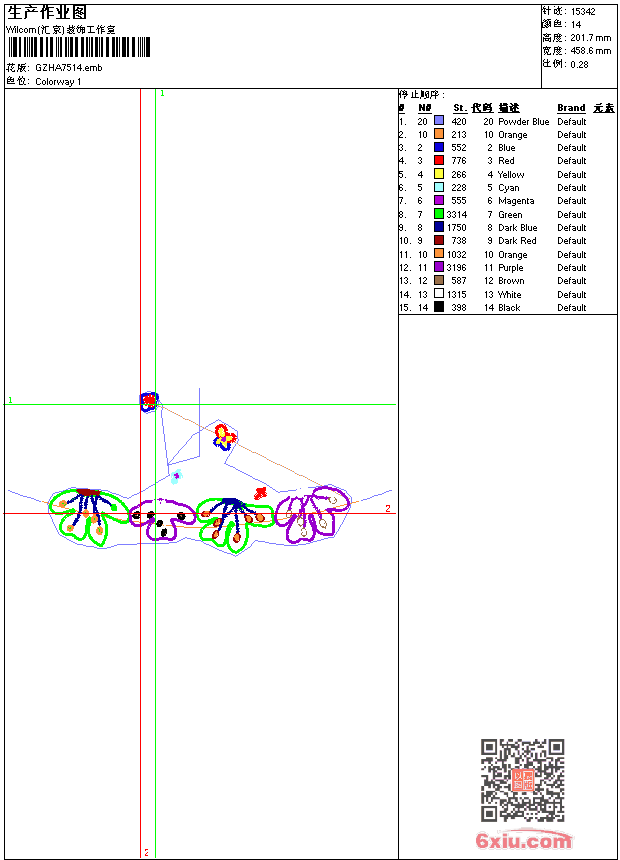The image size is (620, 860).
Task: Select the blue and red flower at top
Action: 149,400
